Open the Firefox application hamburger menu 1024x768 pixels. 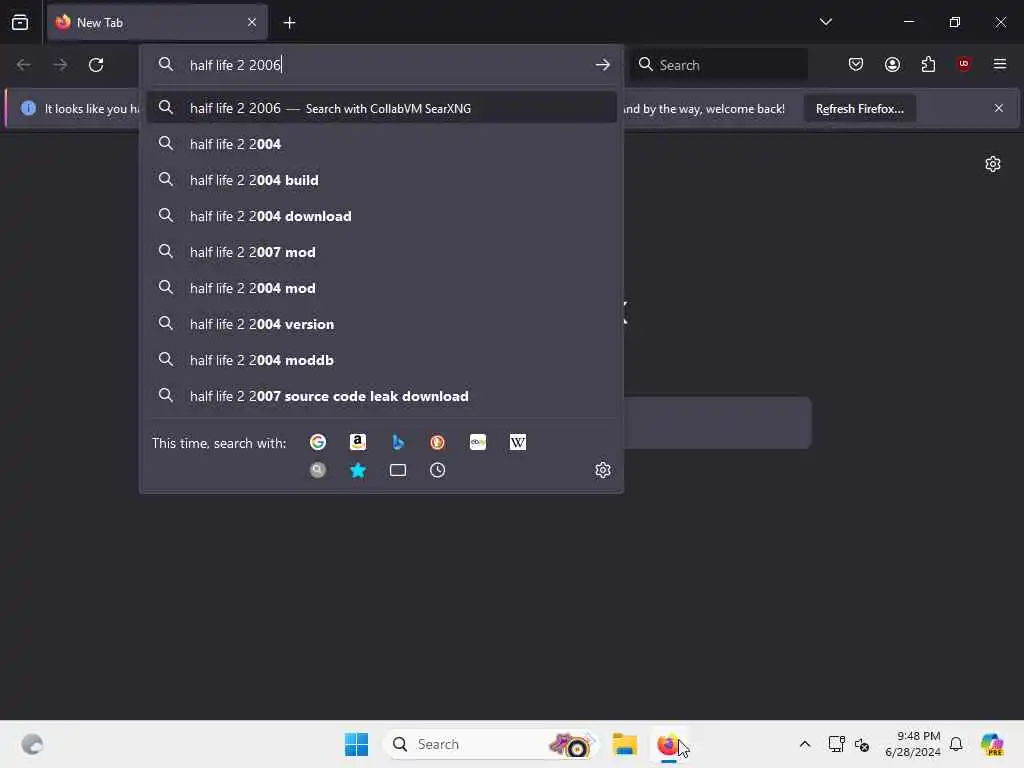(x=1000, y=64)
